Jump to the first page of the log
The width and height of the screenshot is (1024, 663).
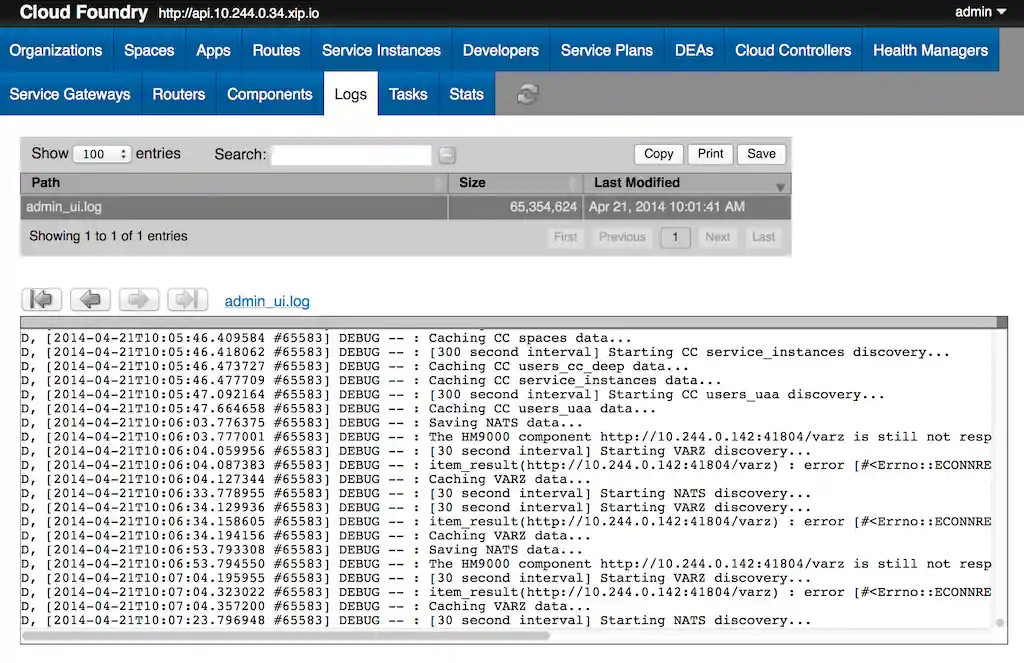41,300
